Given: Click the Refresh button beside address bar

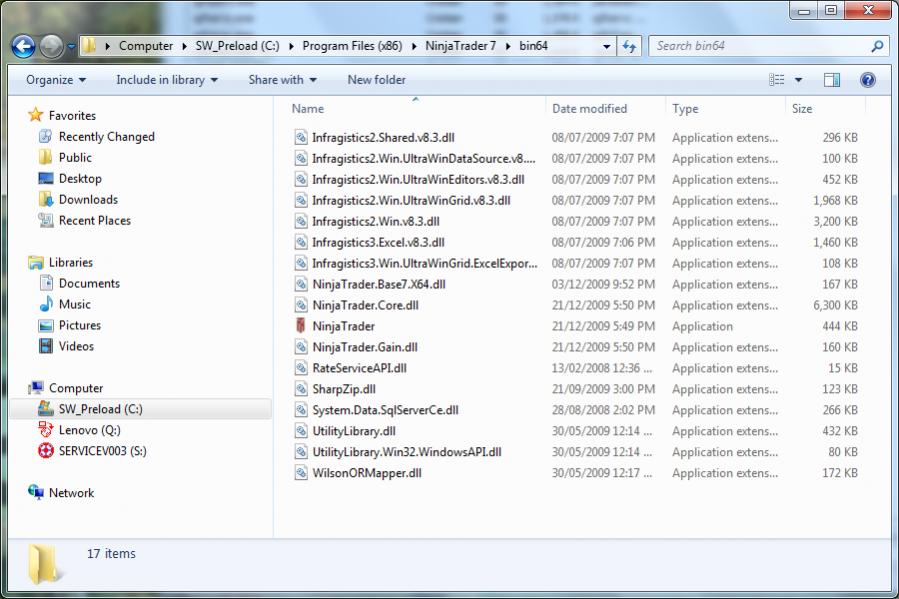Looking at the screenshot, I should coord(629,46).
